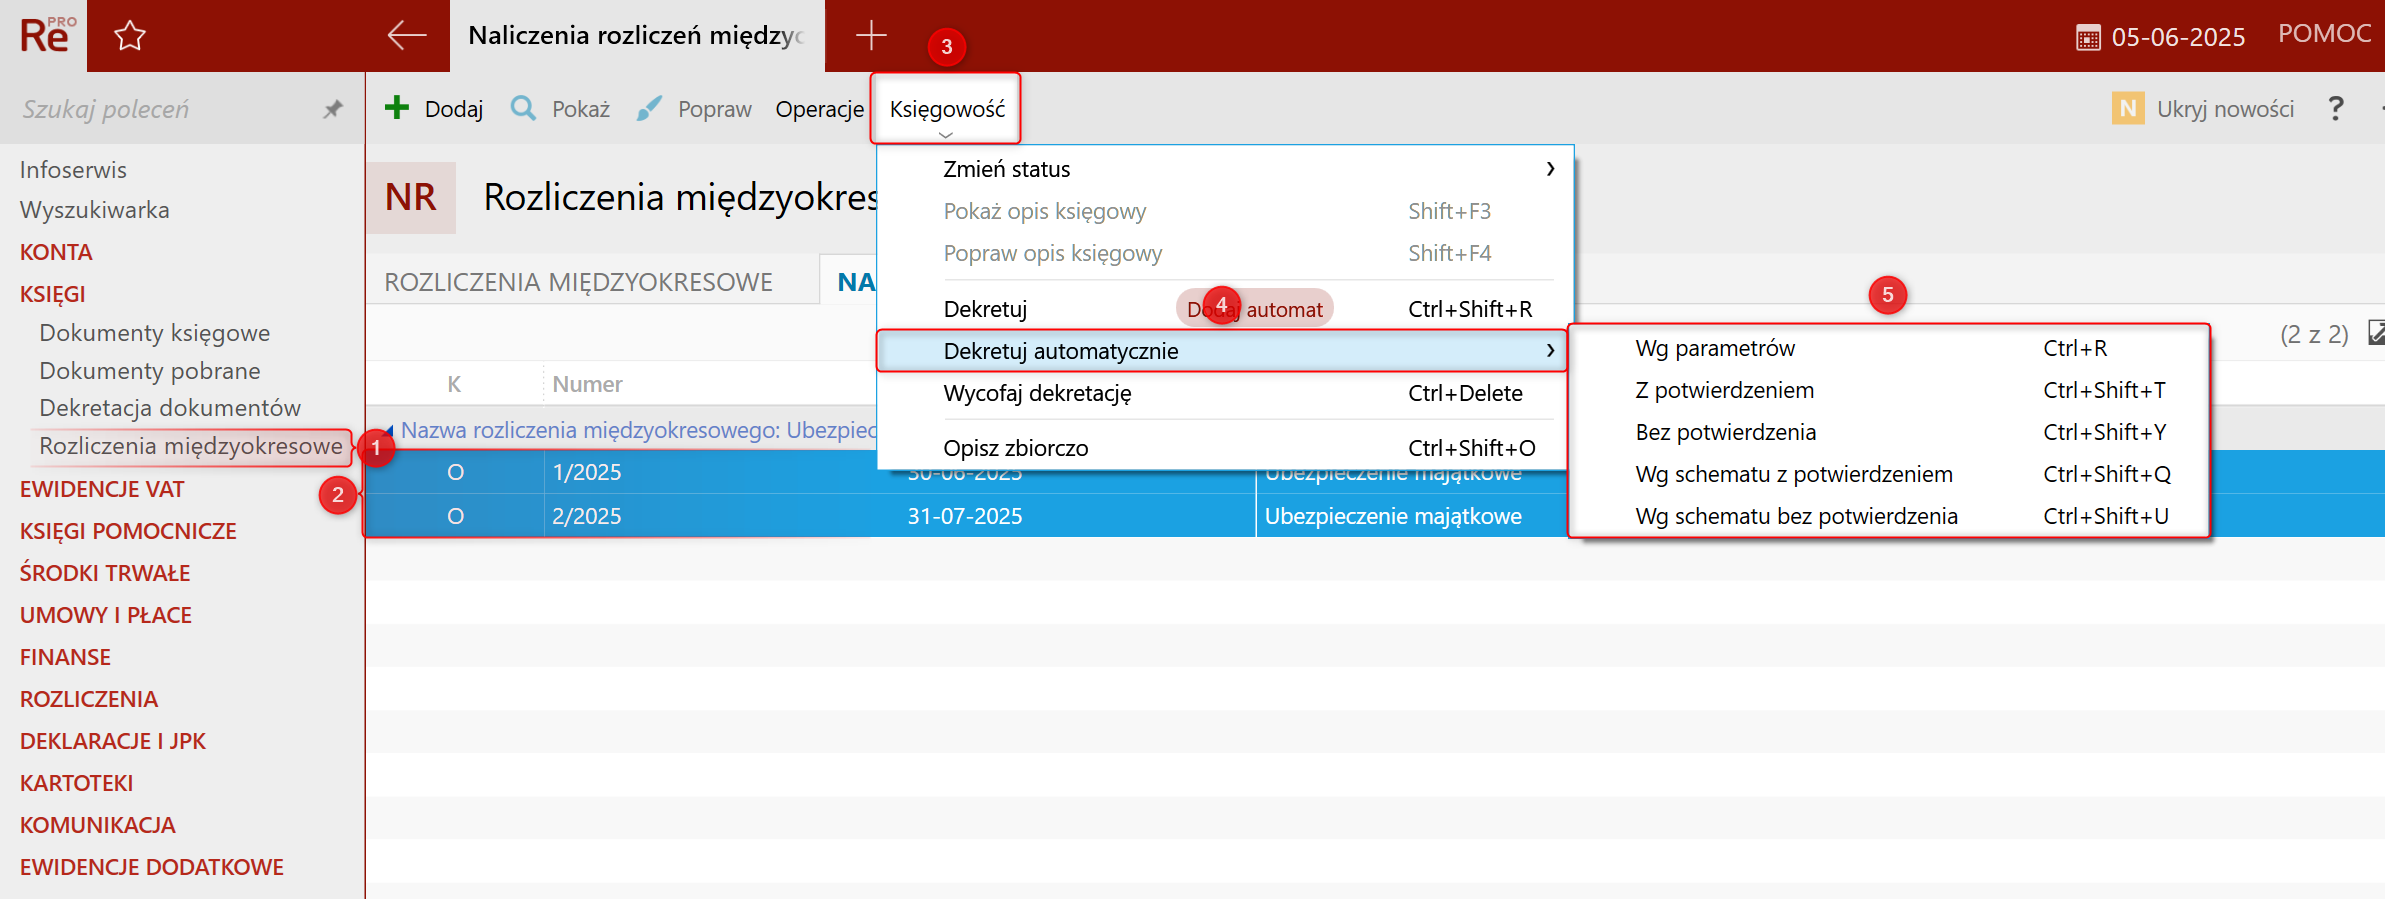Screen dimensions: 2385x899
Task: Expand UMOWY I PŁACE sidebar section
Action: [106, 615]
